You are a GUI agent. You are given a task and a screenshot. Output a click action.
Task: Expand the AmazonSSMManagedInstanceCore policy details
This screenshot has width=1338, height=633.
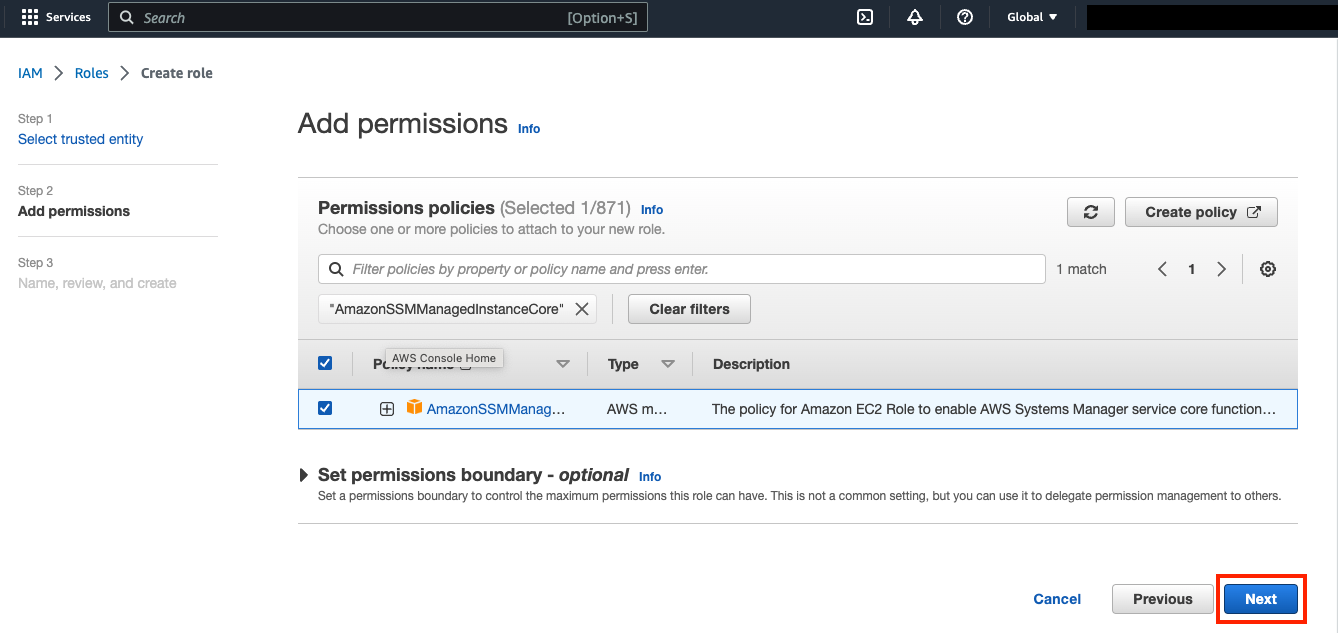click(x=387, y=409)
